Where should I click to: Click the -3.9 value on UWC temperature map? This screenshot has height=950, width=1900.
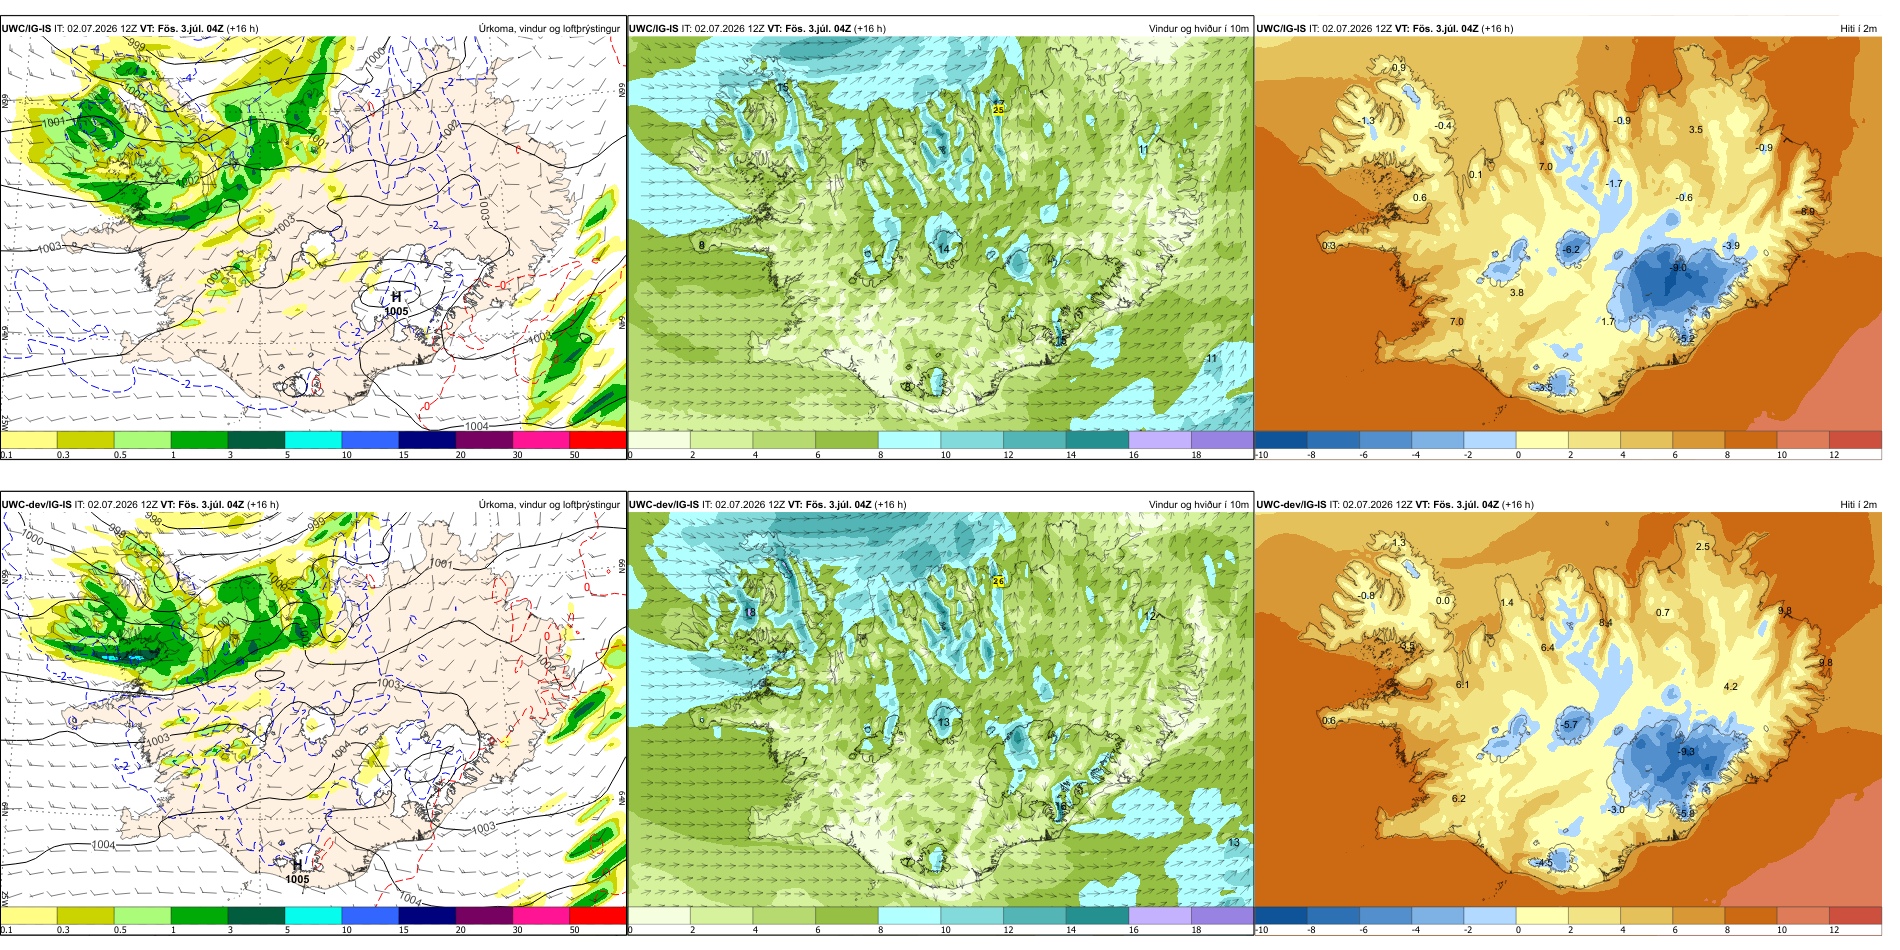[x=1731, y=246]
